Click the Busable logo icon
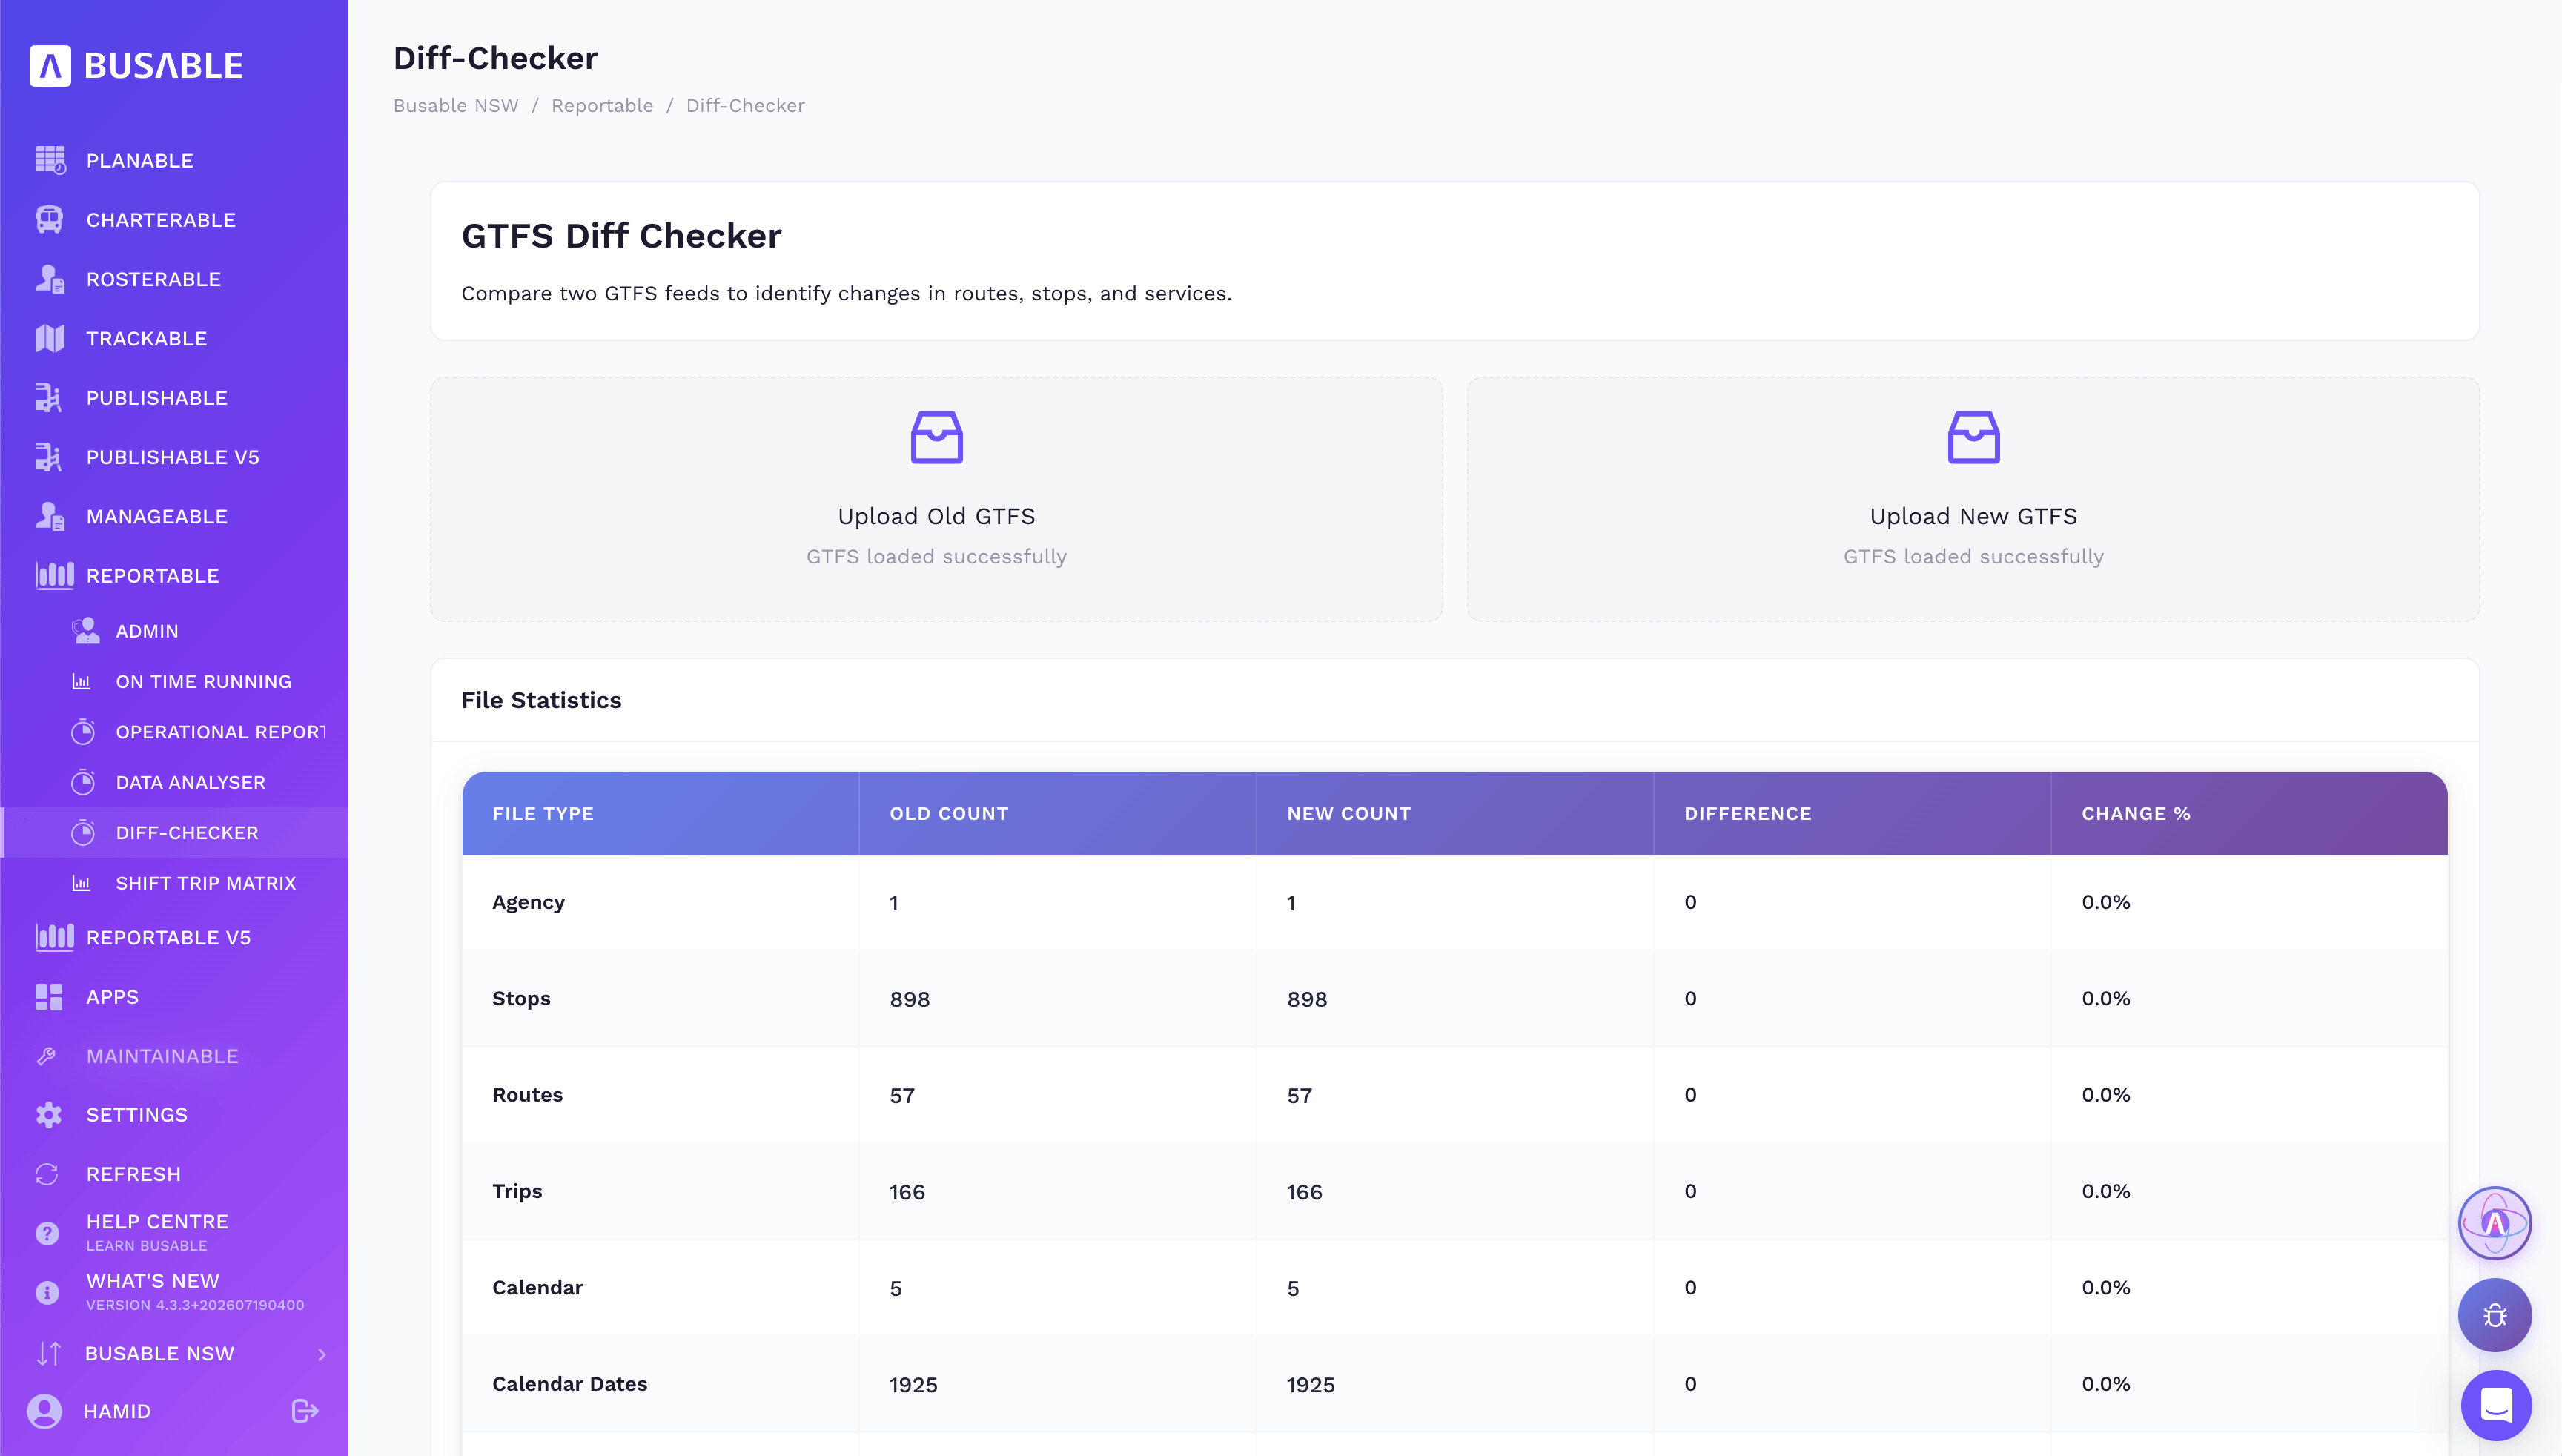 (x=50, y=66)
